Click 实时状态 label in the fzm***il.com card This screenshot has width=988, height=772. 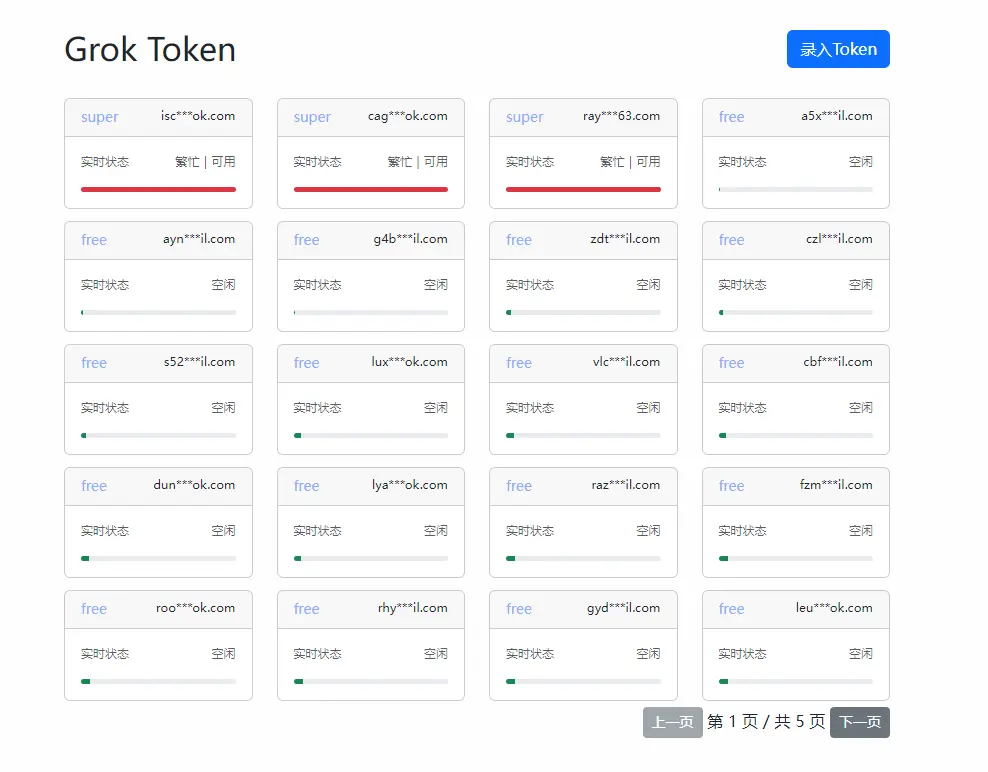(x=742, y=531)
